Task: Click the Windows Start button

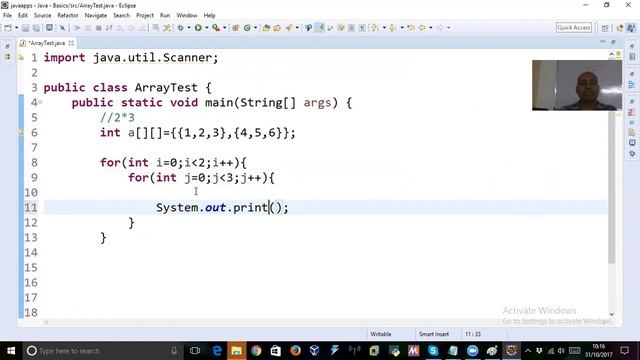Action: click(x=11, y=351)
